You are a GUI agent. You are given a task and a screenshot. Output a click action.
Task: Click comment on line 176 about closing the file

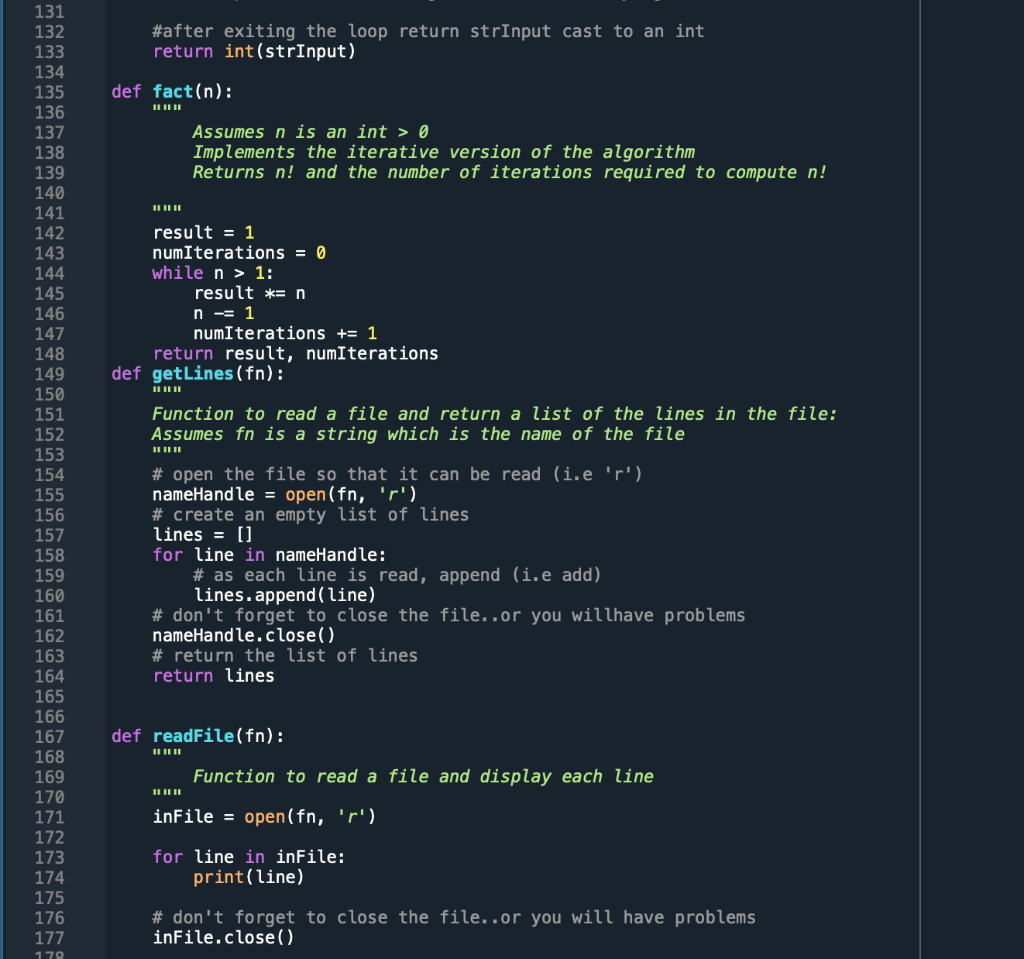pyautogui.click(x=454, y=918)
